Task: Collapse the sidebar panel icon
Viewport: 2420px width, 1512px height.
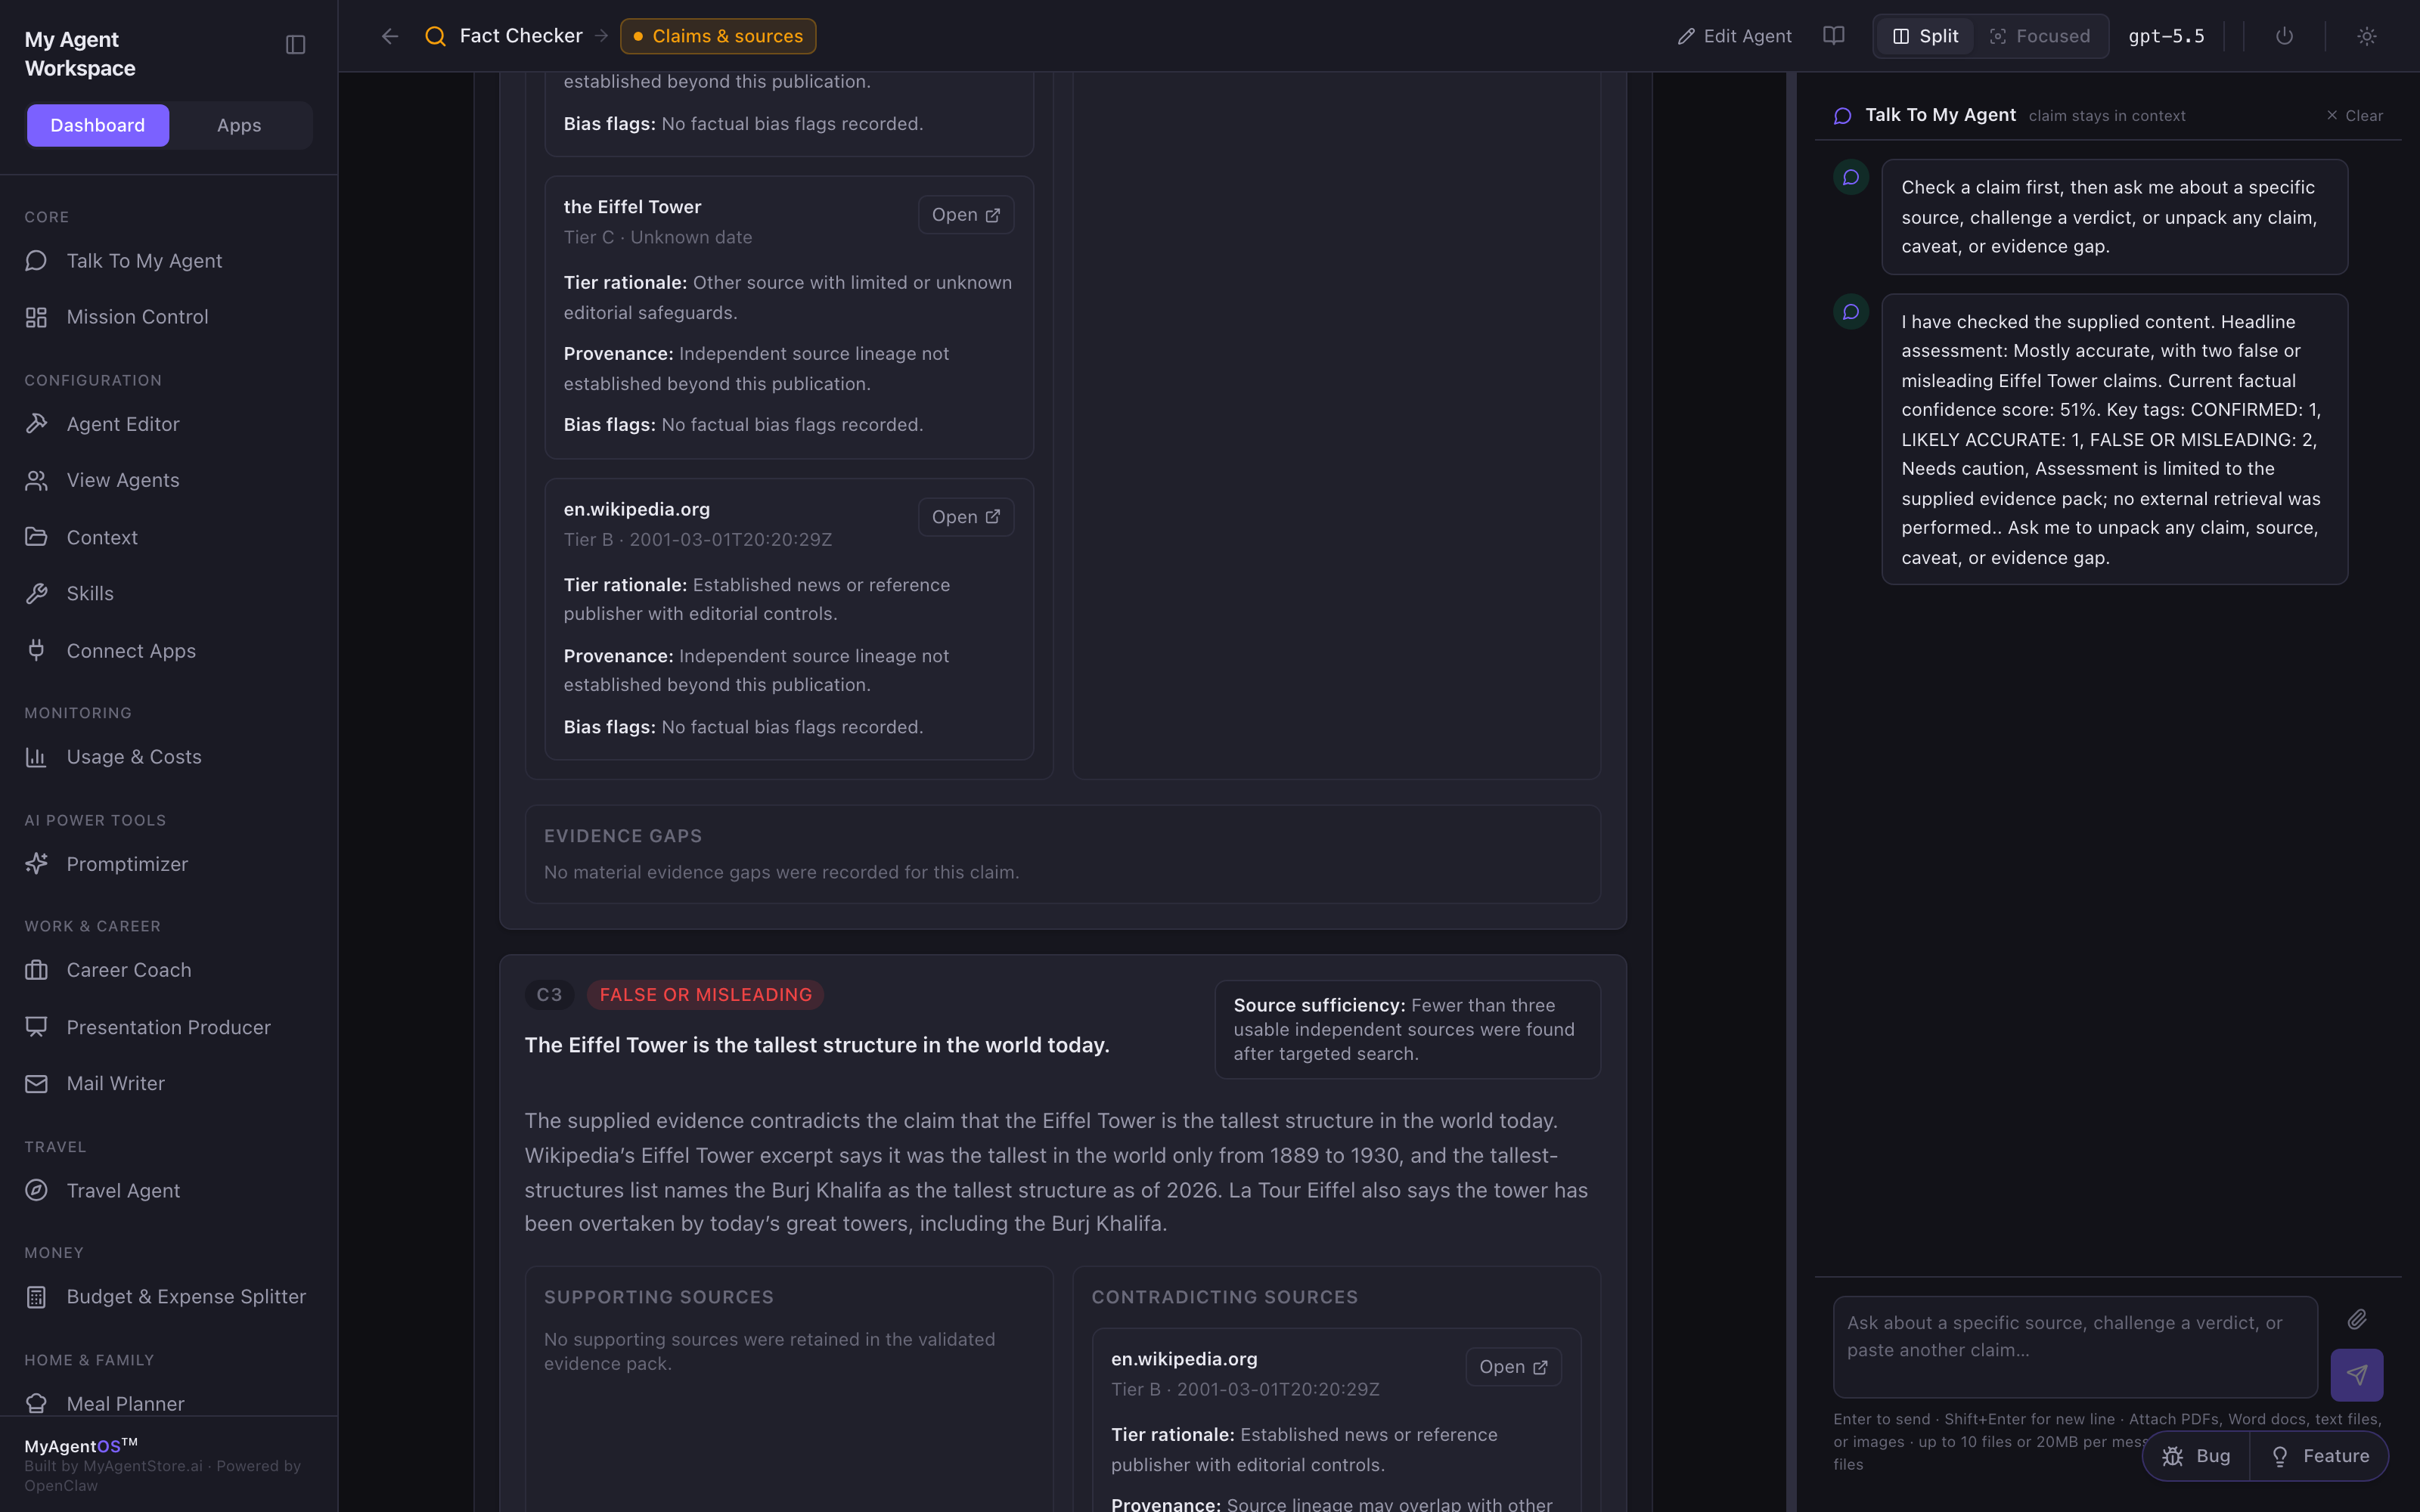Action: point(295,44)
